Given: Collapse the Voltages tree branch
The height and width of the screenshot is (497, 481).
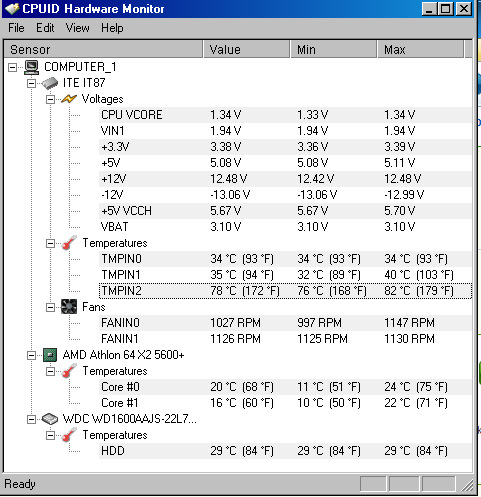Looking at the screenshot, I should pyautogui.click(x=50, y=99).
